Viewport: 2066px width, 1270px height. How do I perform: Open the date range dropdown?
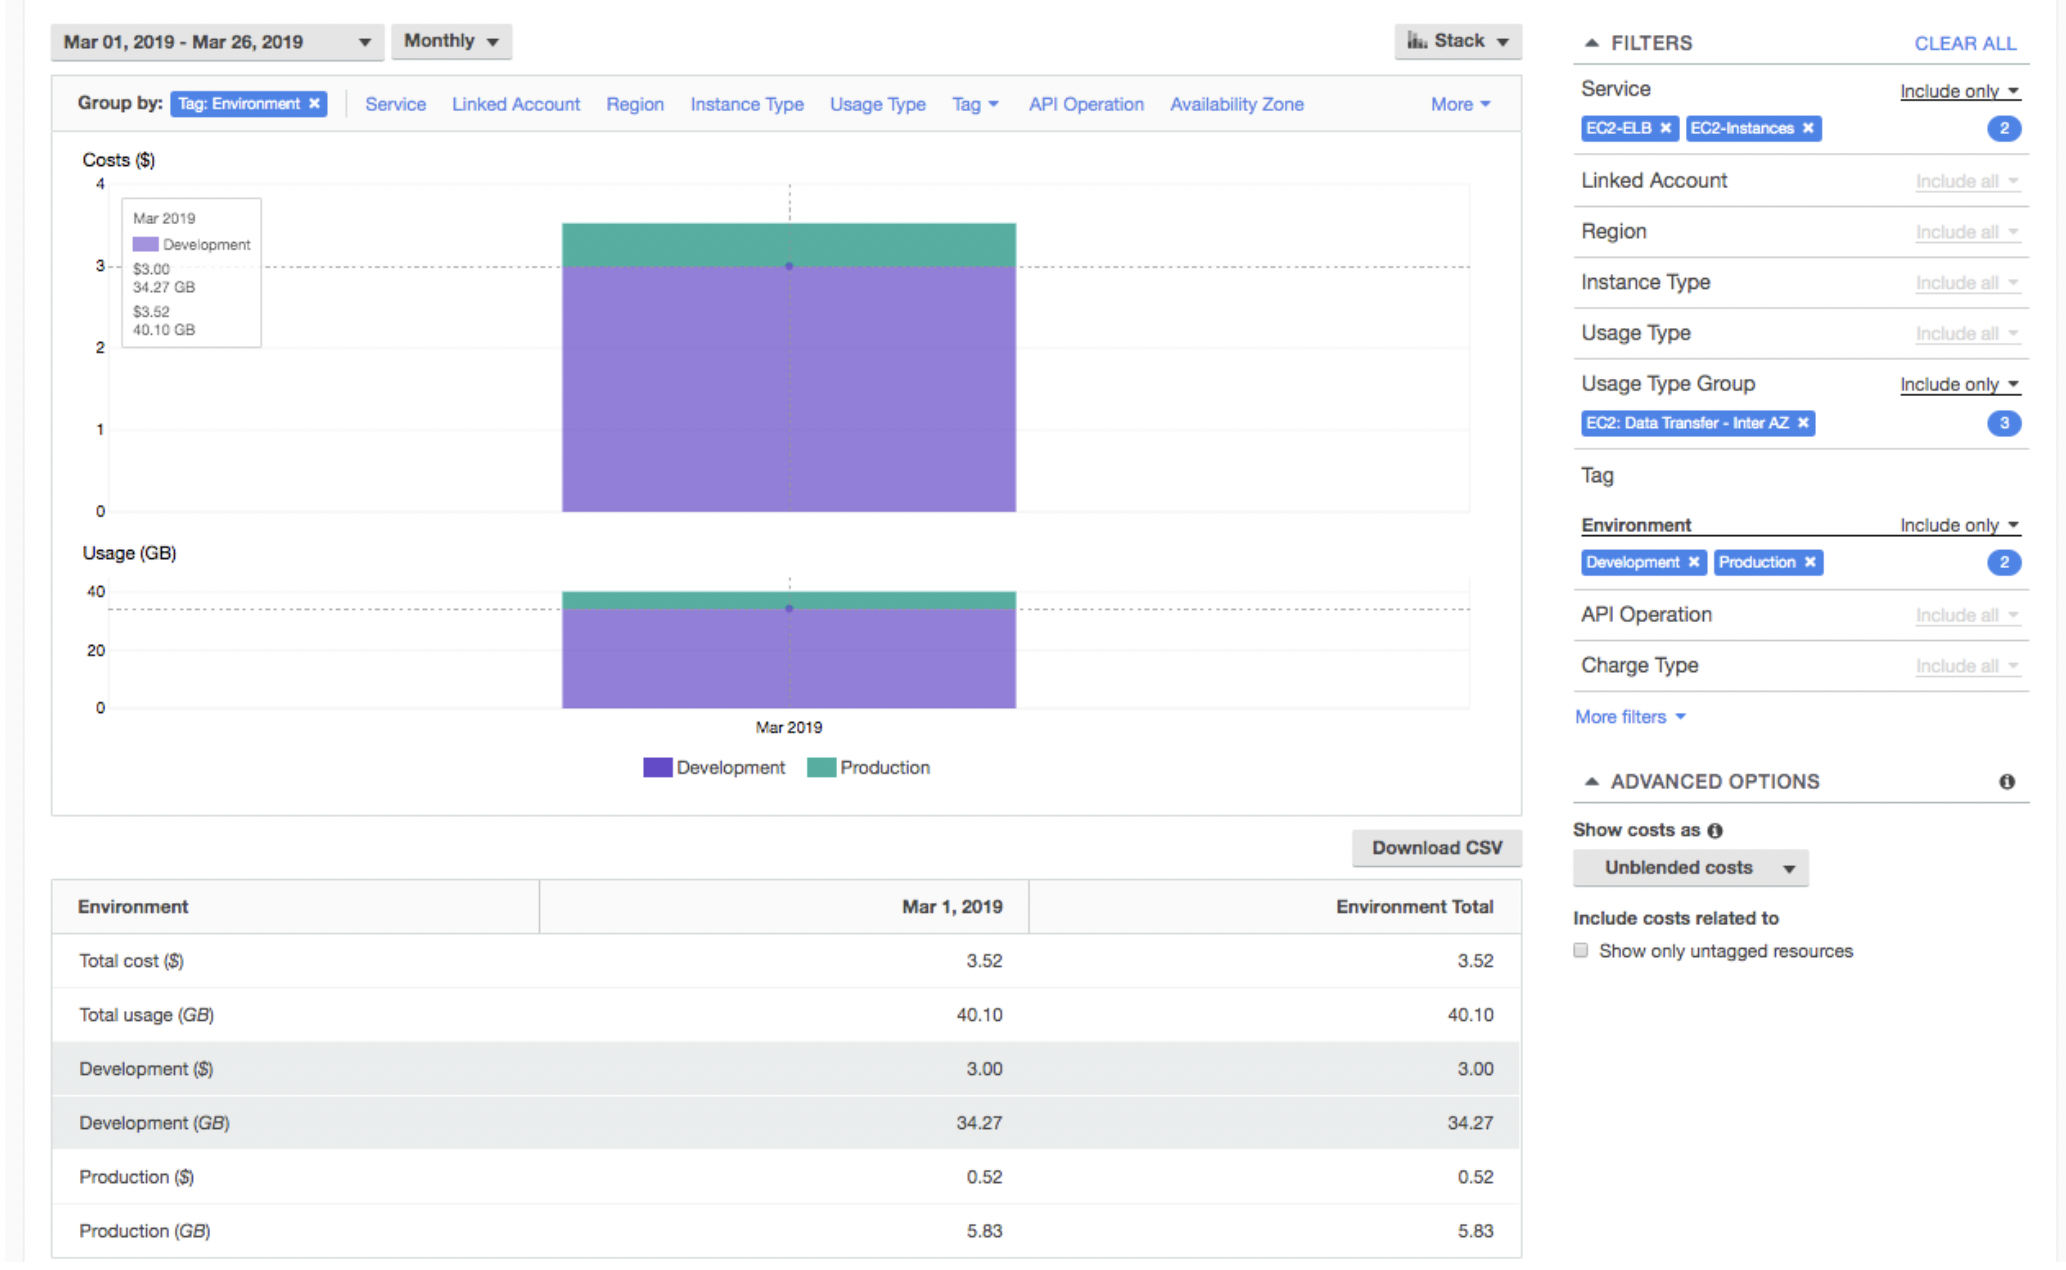click(217, 42)
